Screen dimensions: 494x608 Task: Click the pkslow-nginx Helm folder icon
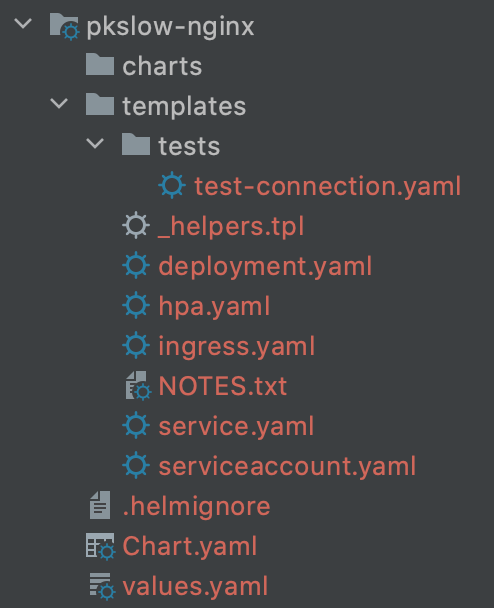click(64, 26)
